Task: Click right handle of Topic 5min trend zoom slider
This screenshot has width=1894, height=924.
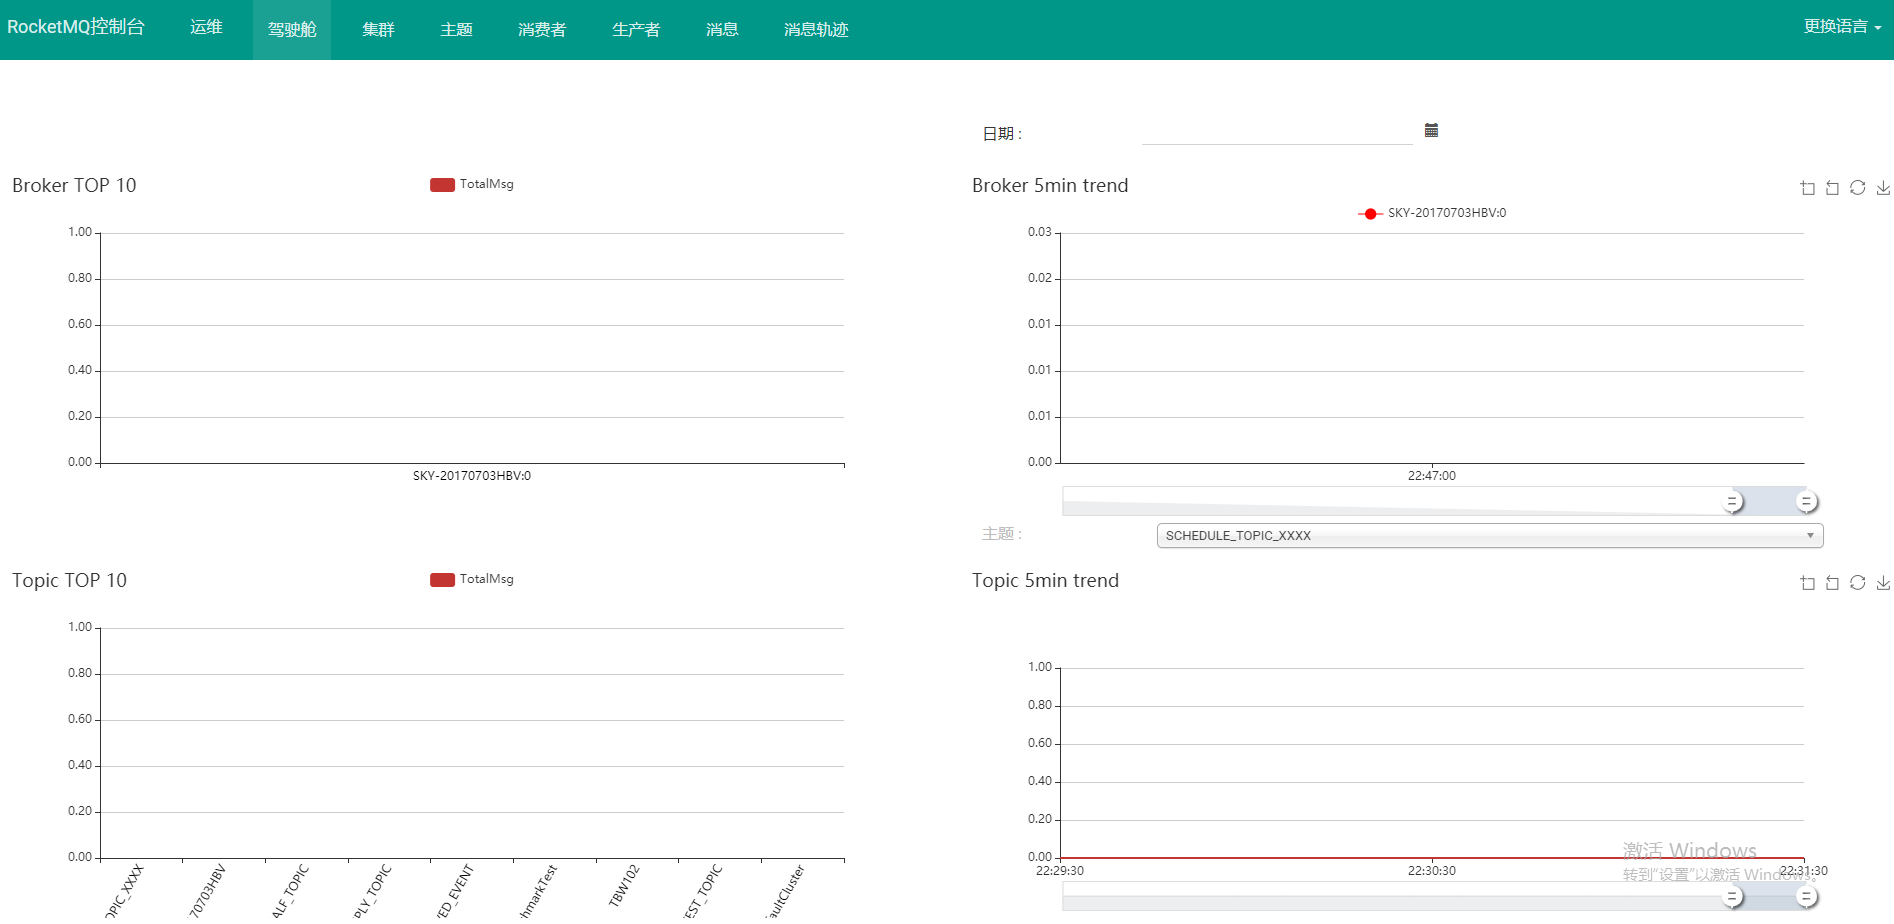Action: click(1805, 896)
